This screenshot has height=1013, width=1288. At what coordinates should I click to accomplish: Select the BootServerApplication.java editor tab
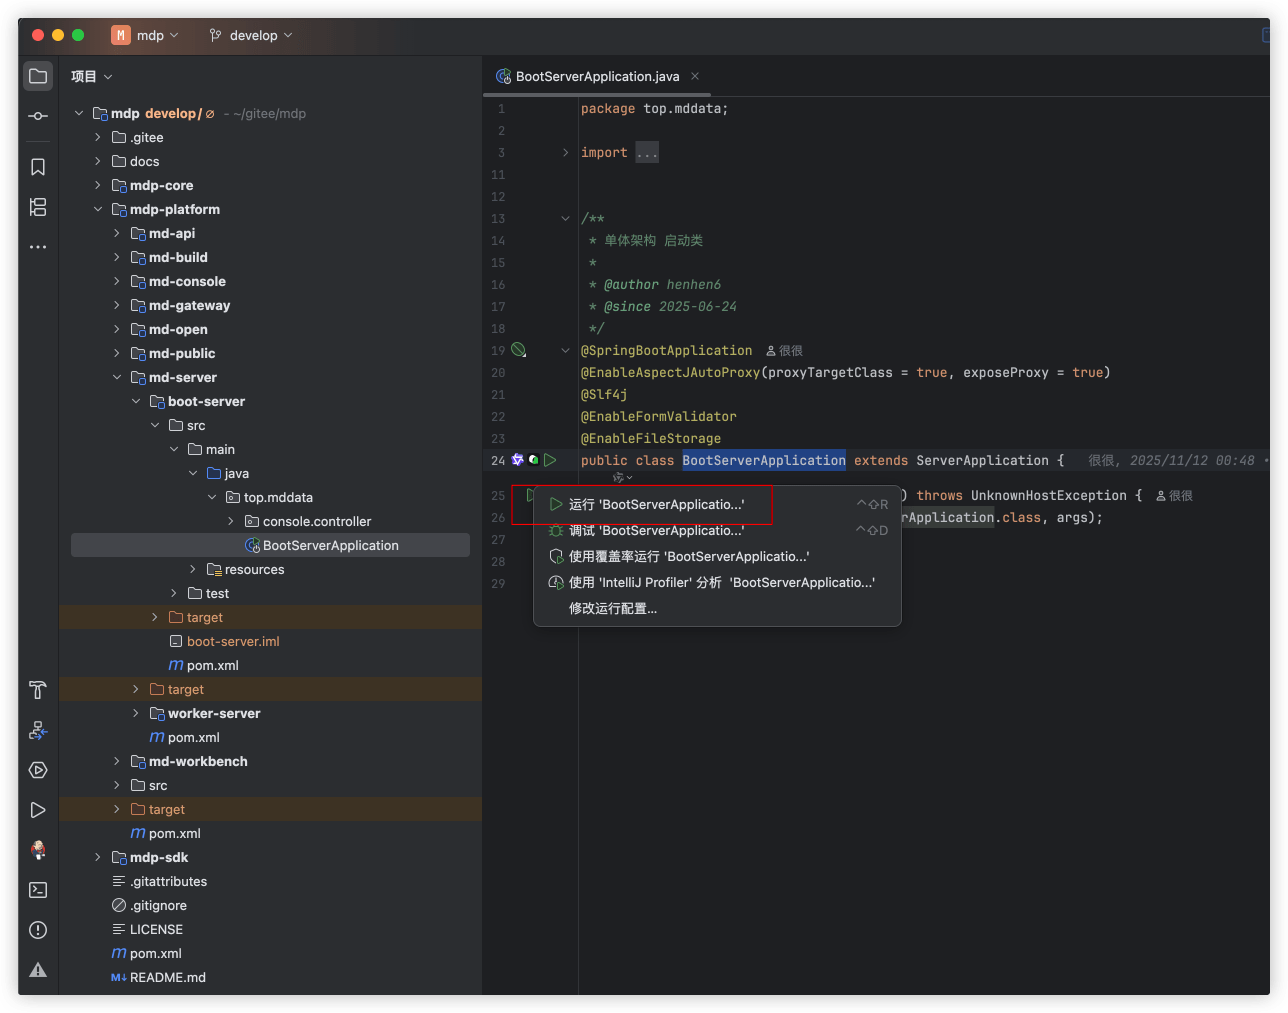[x=597, y=76]
